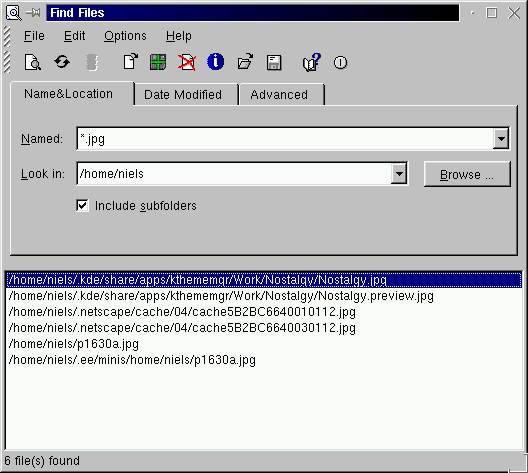Expand the Look in dropdown arrow
This screenshot has width=528, height=473.
point(399,174)
